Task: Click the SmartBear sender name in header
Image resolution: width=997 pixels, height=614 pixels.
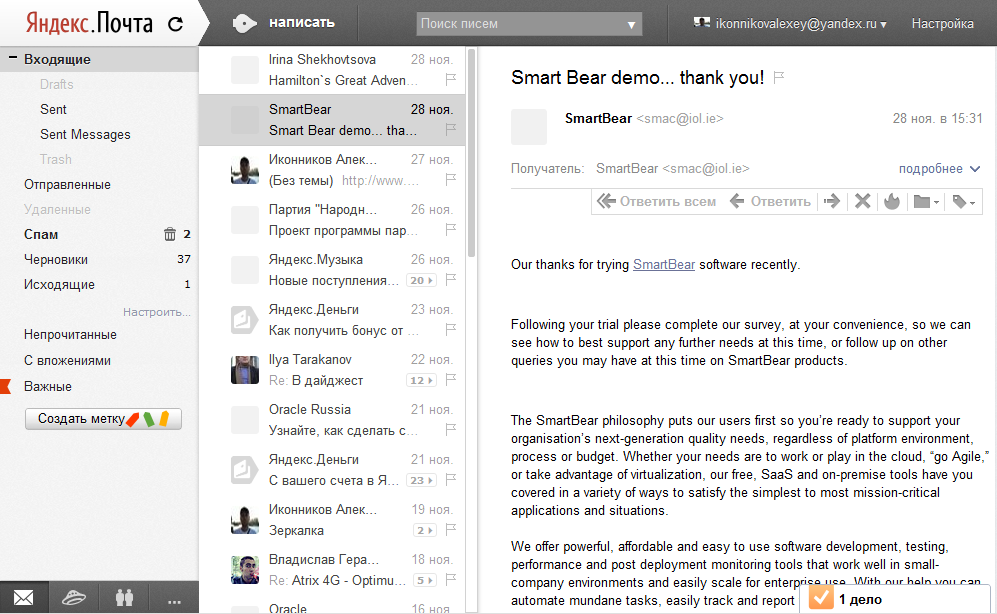Action: (598, 118)
